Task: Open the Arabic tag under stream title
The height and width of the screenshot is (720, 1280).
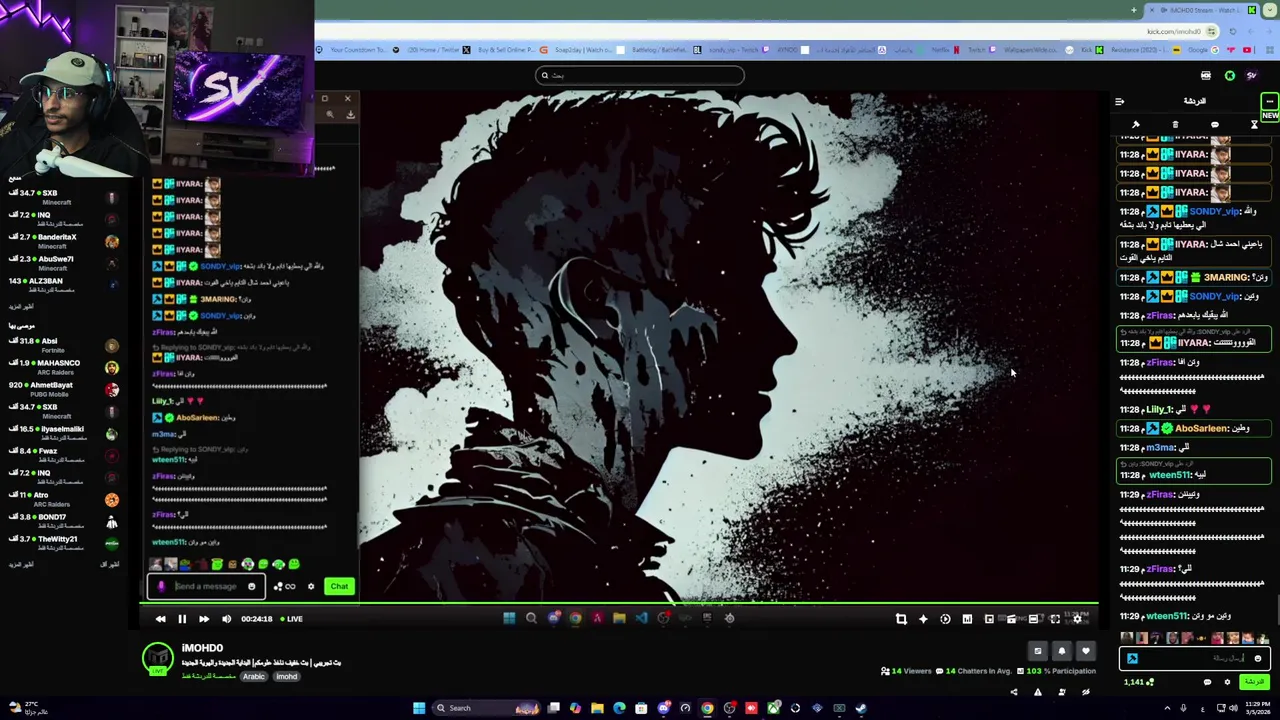Action: [254, 677]
